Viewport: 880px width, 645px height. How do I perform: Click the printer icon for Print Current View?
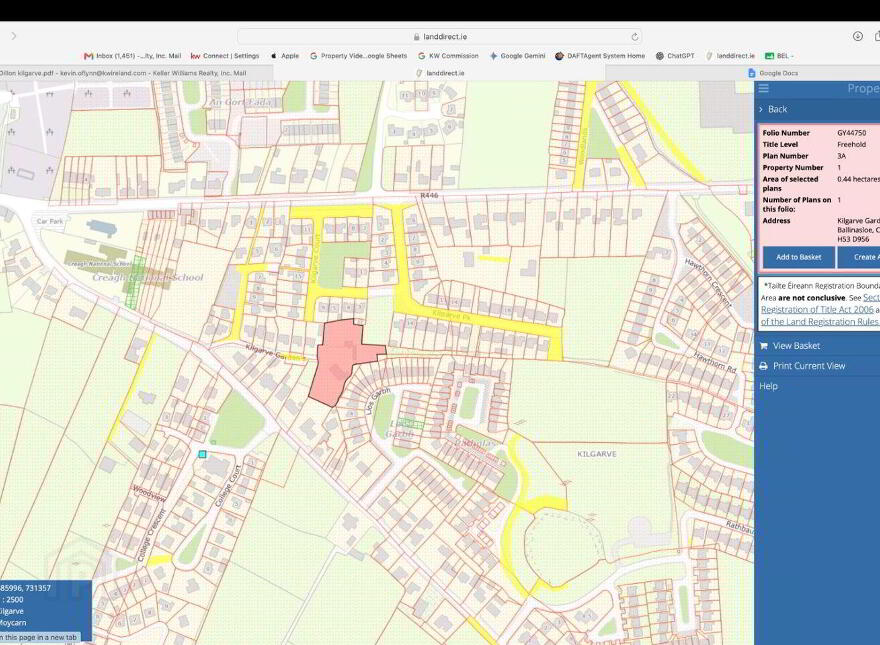tap(763, 366)
